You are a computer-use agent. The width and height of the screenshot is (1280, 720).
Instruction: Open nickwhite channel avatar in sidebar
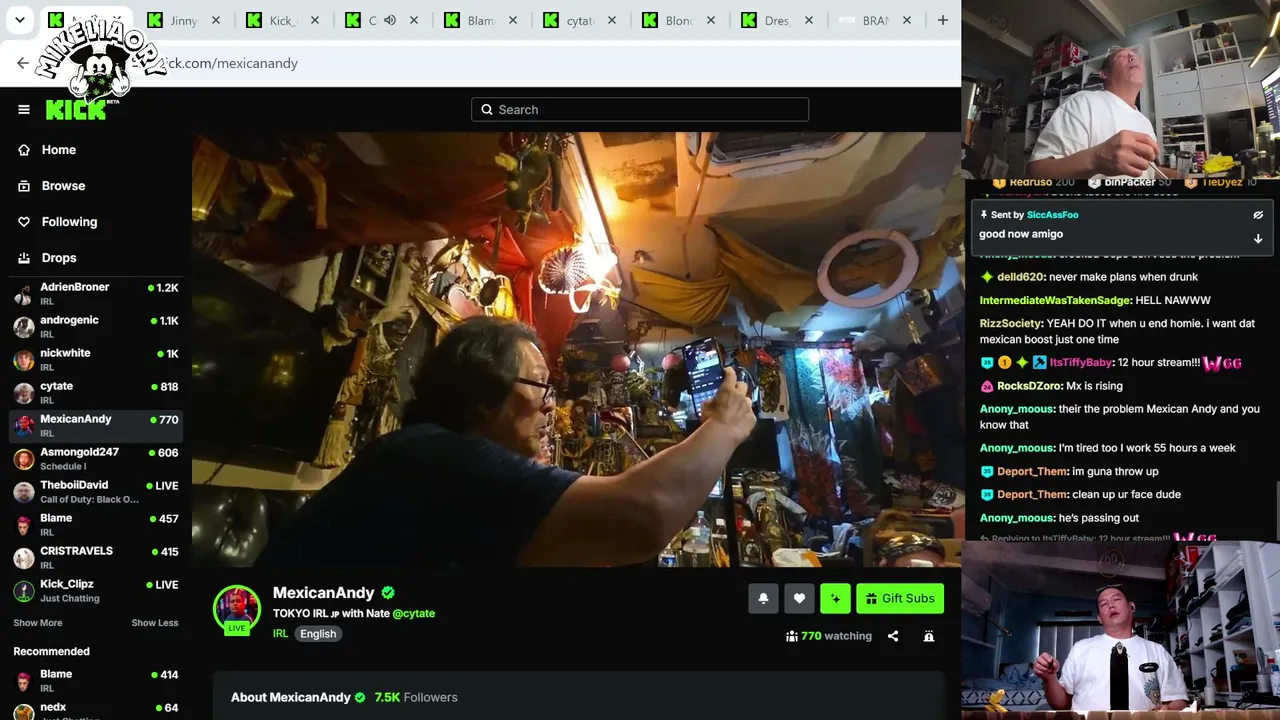point(23,360)
